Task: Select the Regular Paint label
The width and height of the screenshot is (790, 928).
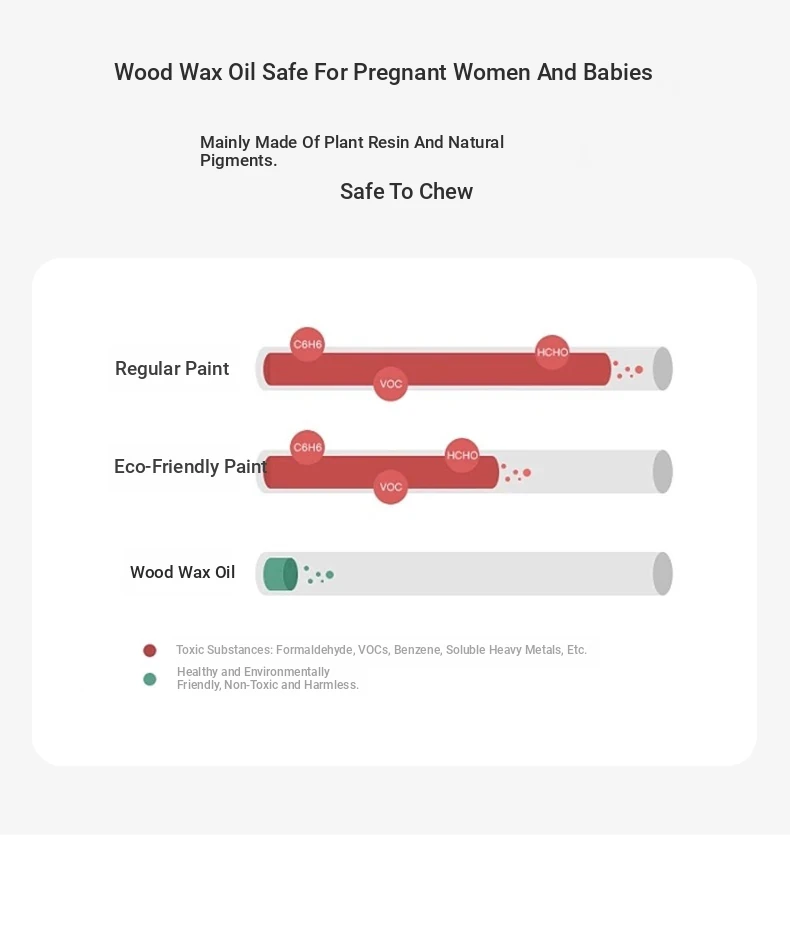Action: tap(172, 369)
